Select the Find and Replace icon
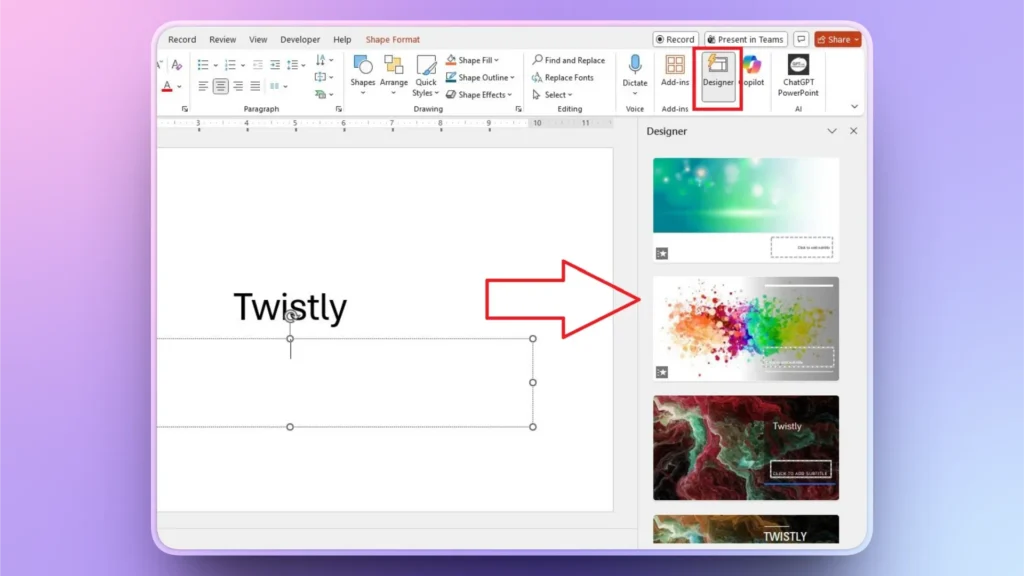 tap(568, 59)
